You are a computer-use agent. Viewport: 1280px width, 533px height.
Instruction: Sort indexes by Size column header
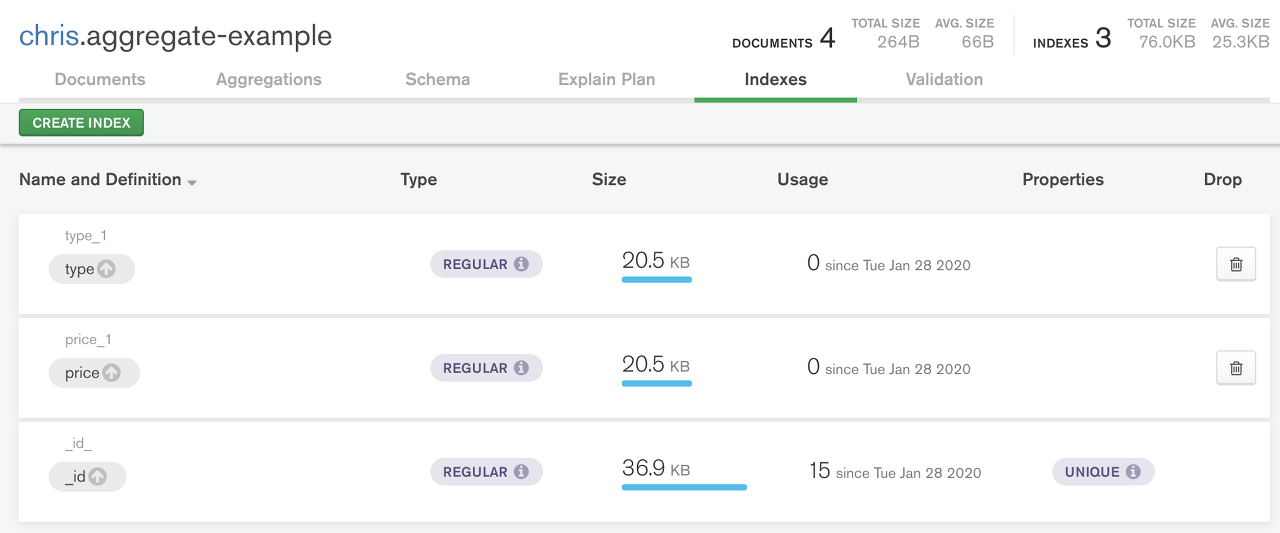tap(608, 180)
